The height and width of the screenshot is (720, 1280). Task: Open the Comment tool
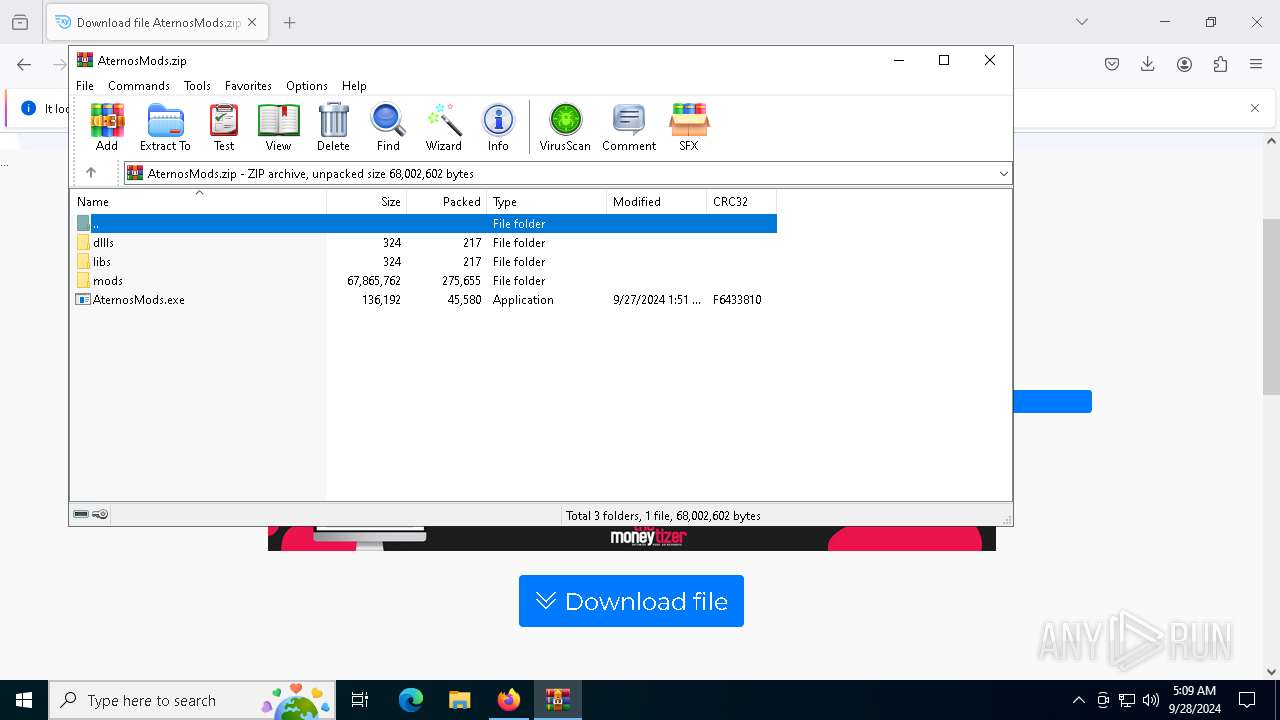click(629, 127)
